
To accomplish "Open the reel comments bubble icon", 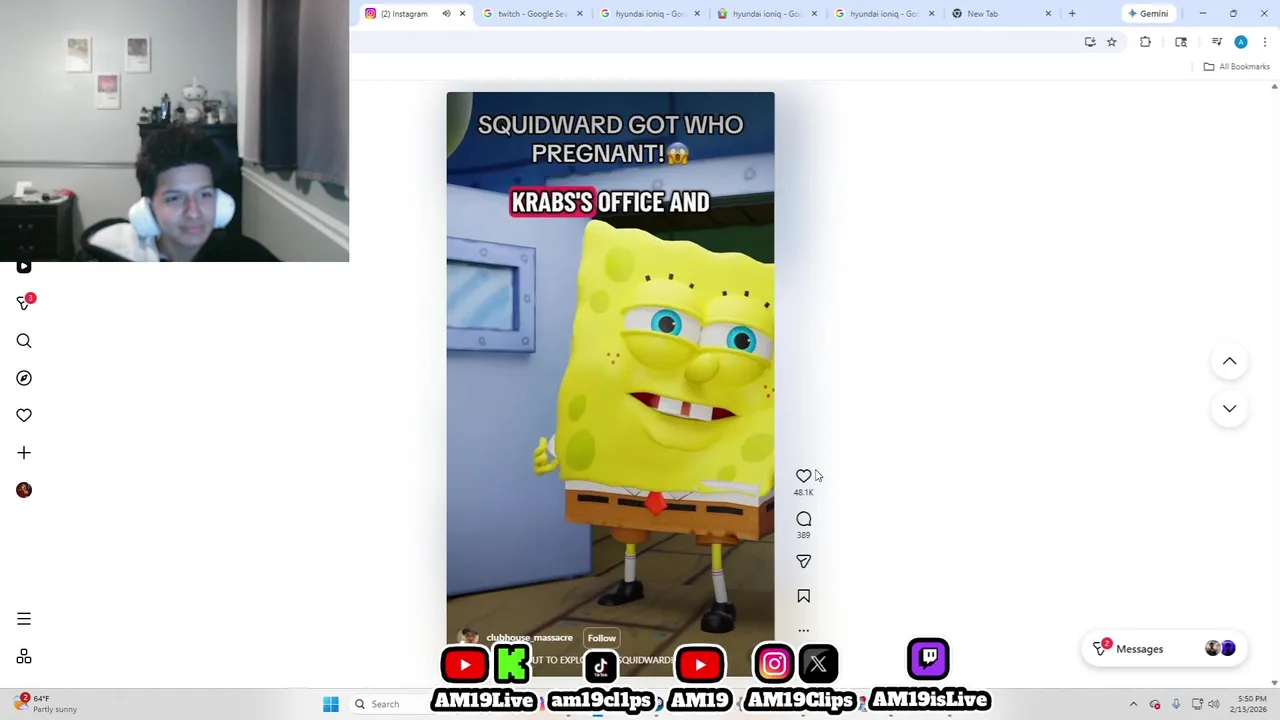I will [x=803, y=519].
